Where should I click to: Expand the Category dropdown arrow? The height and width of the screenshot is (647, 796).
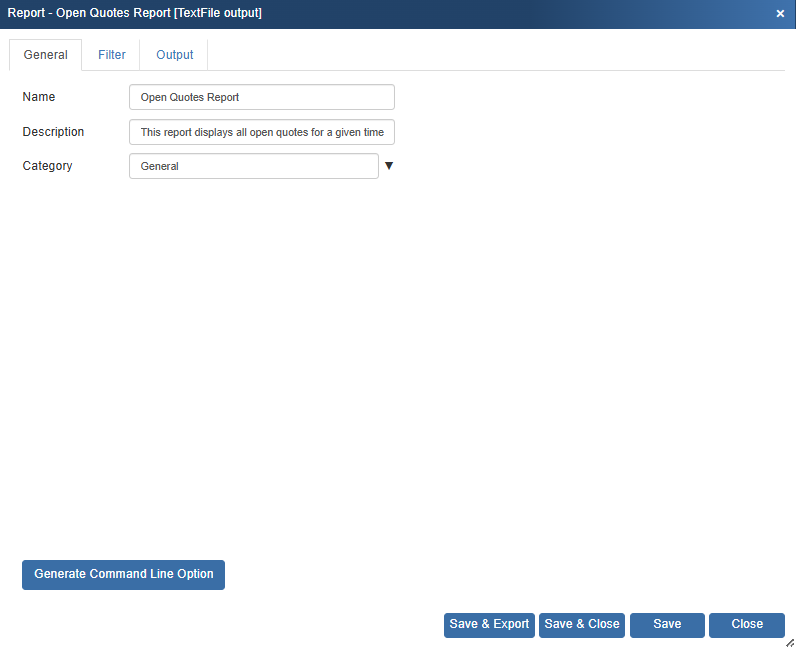(389, 166)
